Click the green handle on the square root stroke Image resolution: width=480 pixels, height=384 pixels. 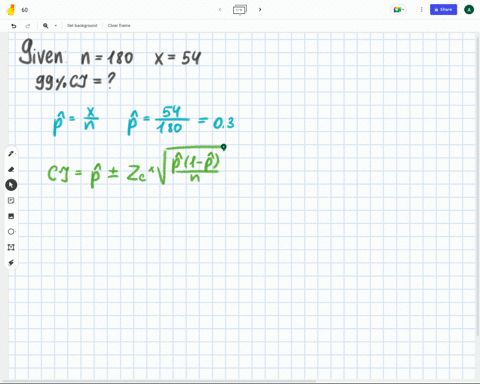coord(224,147)
